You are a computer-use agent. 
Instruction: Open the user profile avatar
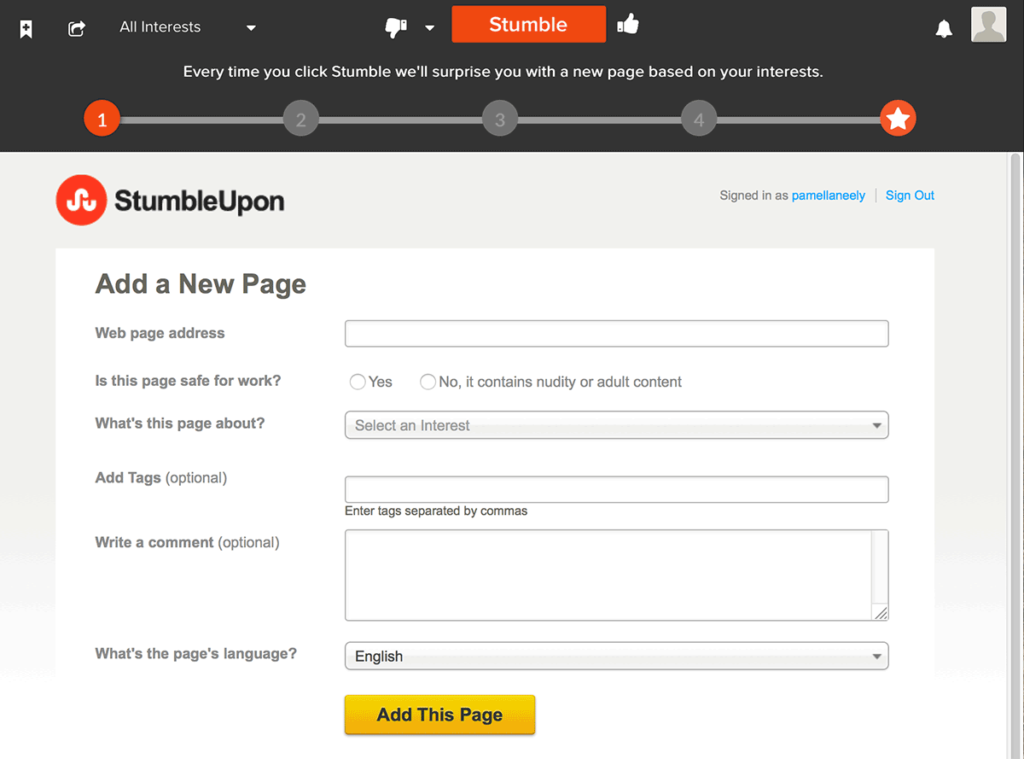coord(988,25)
